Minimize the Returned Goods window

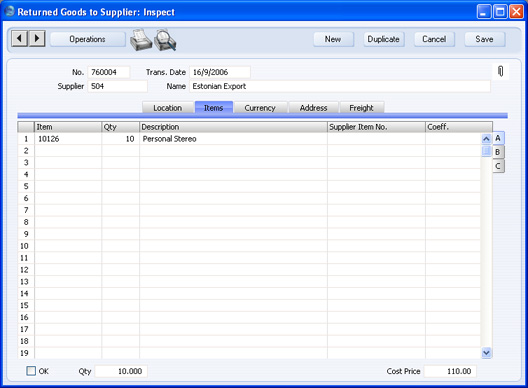[x=484, y=12]
